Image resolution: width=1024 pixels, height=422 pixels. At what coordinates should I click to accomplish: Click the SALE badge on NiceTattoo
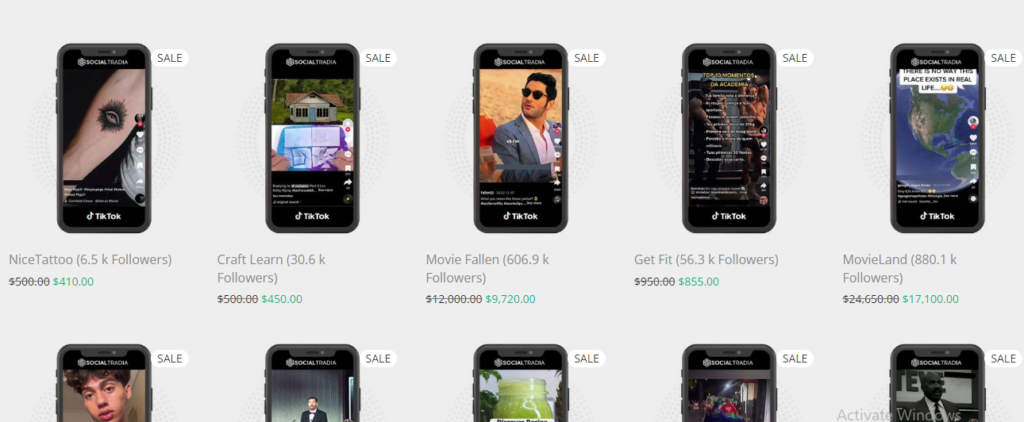[170, 57]
